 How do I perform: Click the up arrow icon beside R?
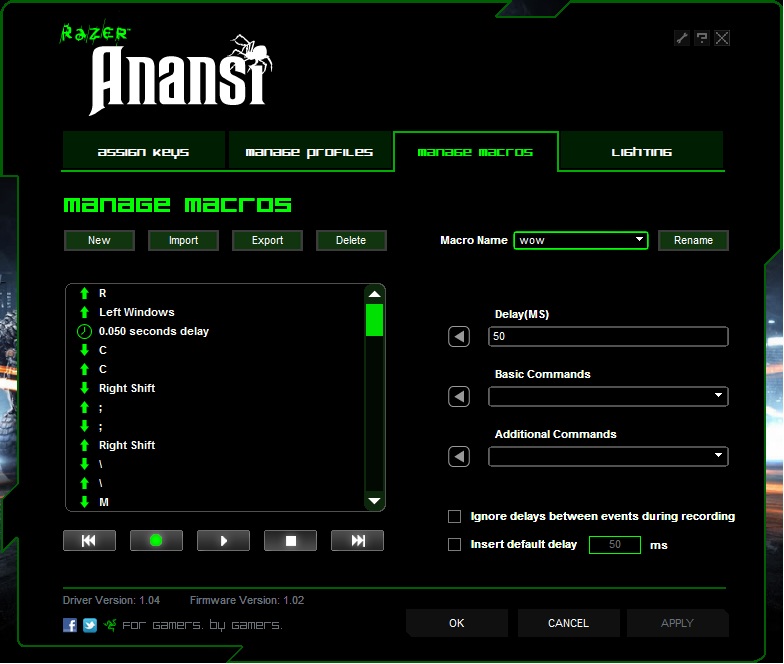coord(84,294)
